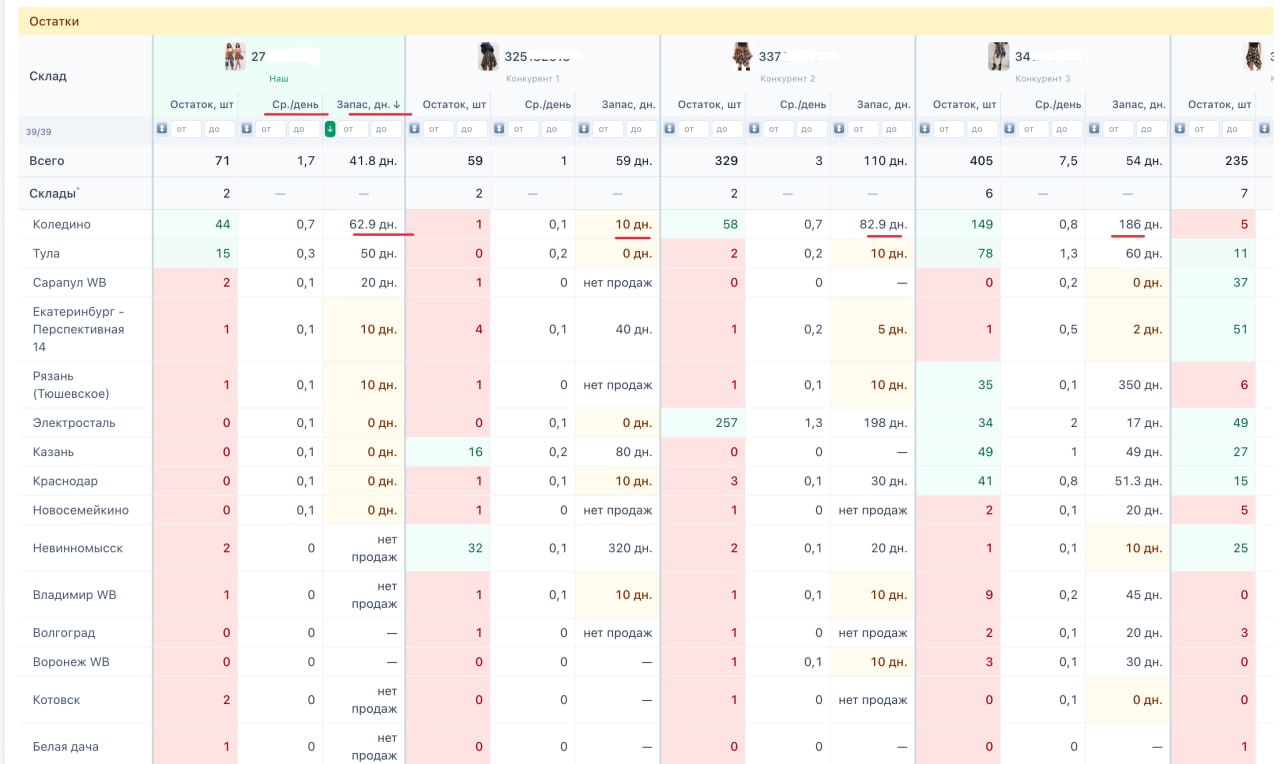Select the Электросталь warehouse row label
Viewport: 1280px width, 764px height.
point(74,423)
